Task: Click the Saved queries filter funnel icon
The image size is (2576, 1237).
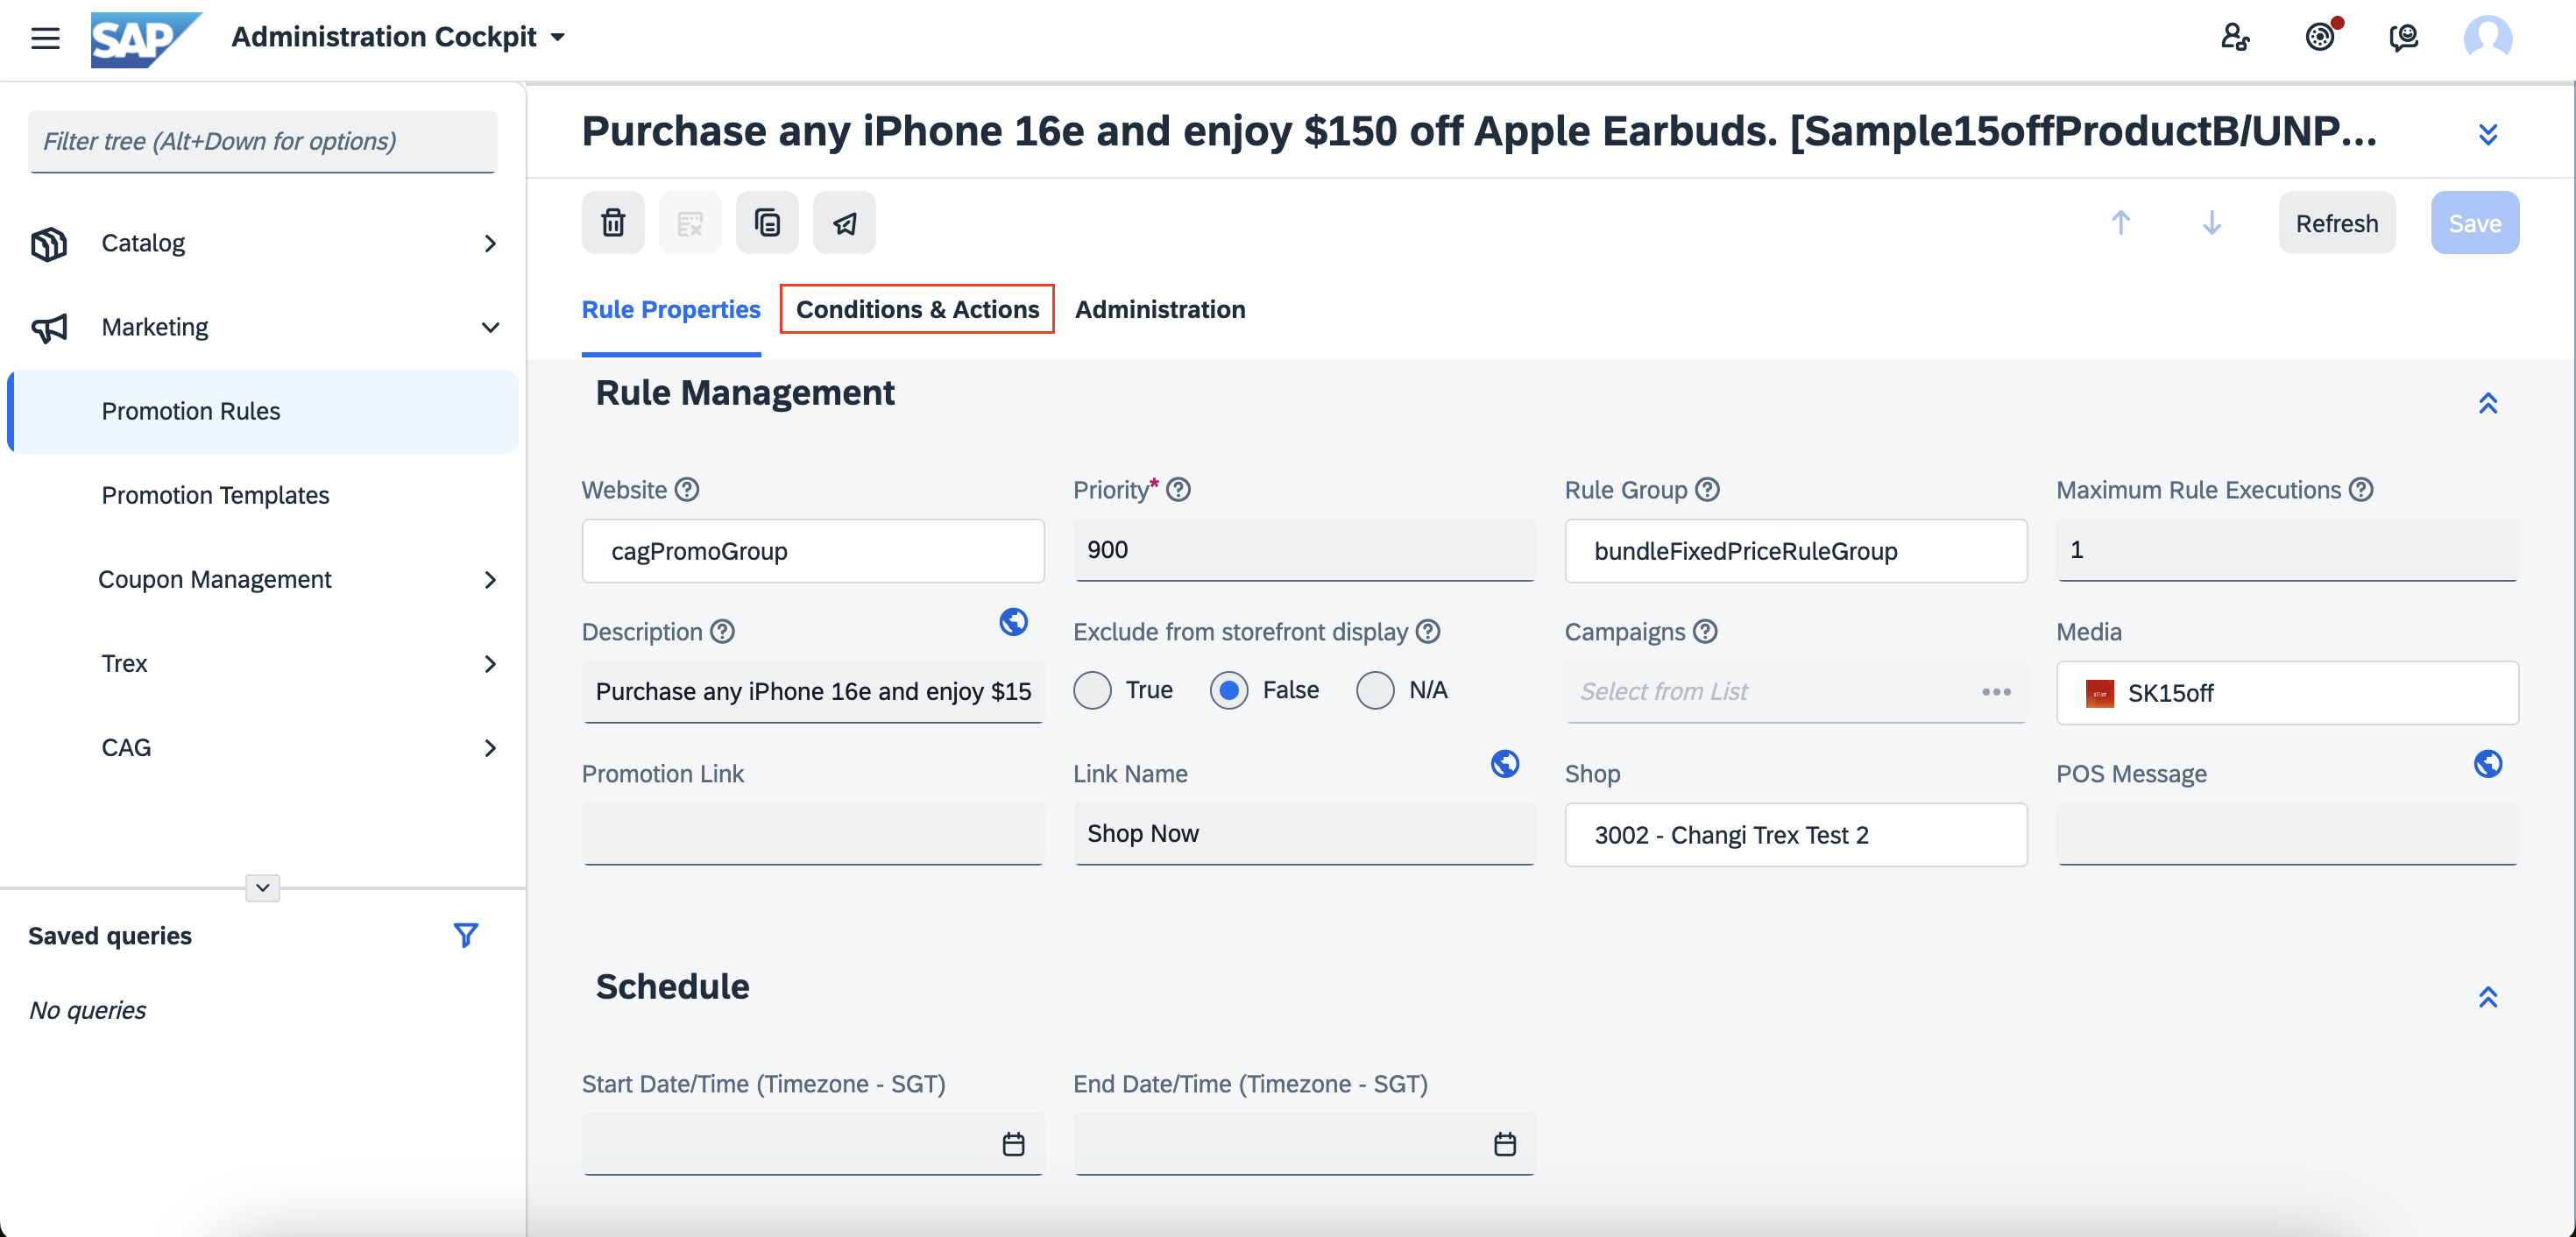Action: click(x=465, y=935)
